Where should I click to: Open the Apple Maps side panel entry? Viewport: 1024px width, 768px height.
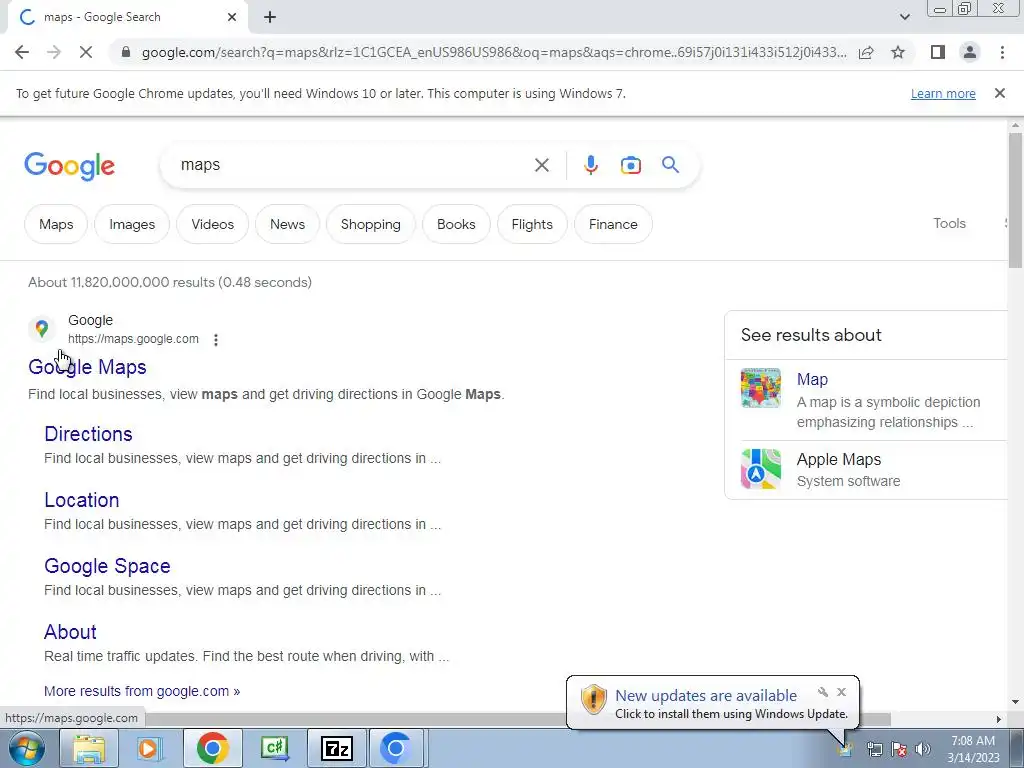tap(839, 460)
